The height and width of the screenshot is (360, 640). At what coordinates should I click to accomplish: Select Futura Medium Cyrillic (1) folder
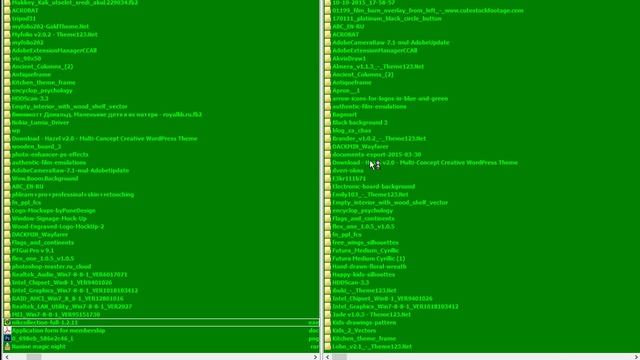pos(369,258)
